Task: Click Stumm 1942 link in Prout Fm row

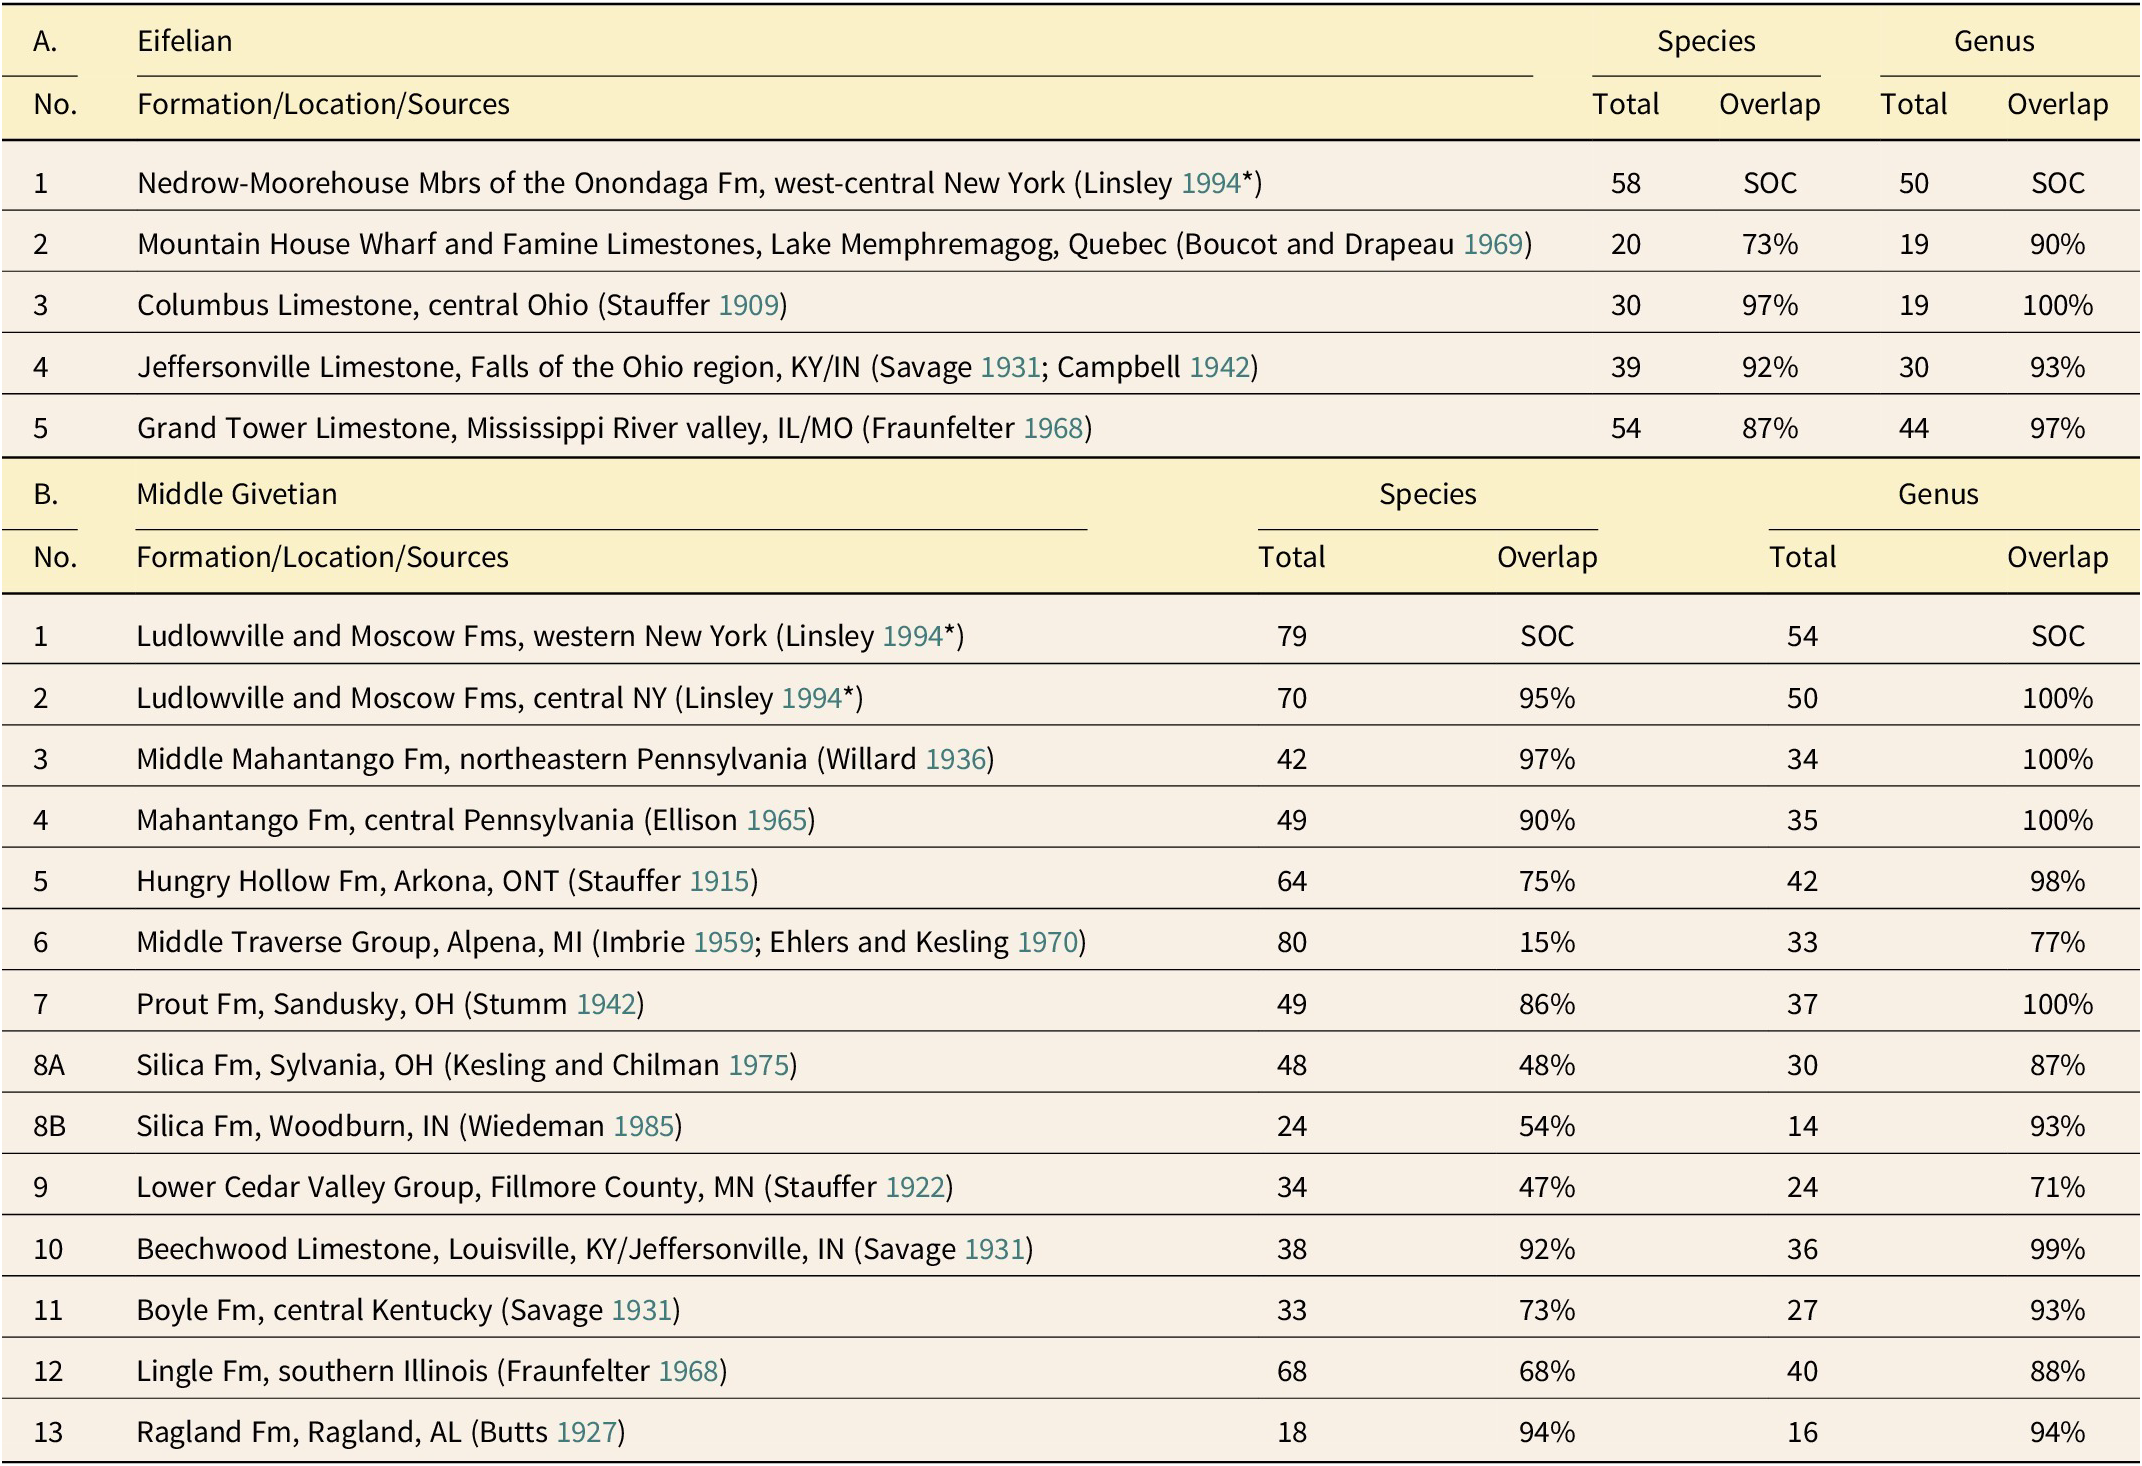Action: 606,1004
